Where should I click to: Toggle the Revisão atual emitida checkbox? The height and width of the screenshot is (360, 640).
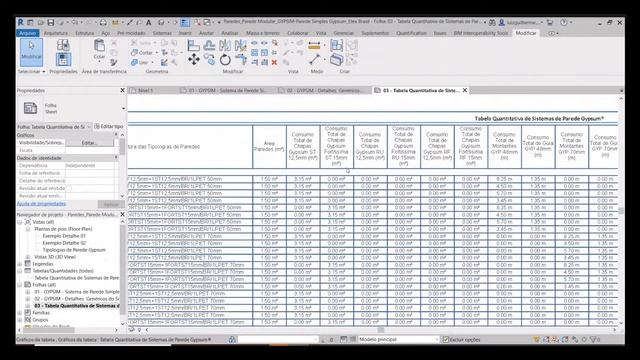69,188
